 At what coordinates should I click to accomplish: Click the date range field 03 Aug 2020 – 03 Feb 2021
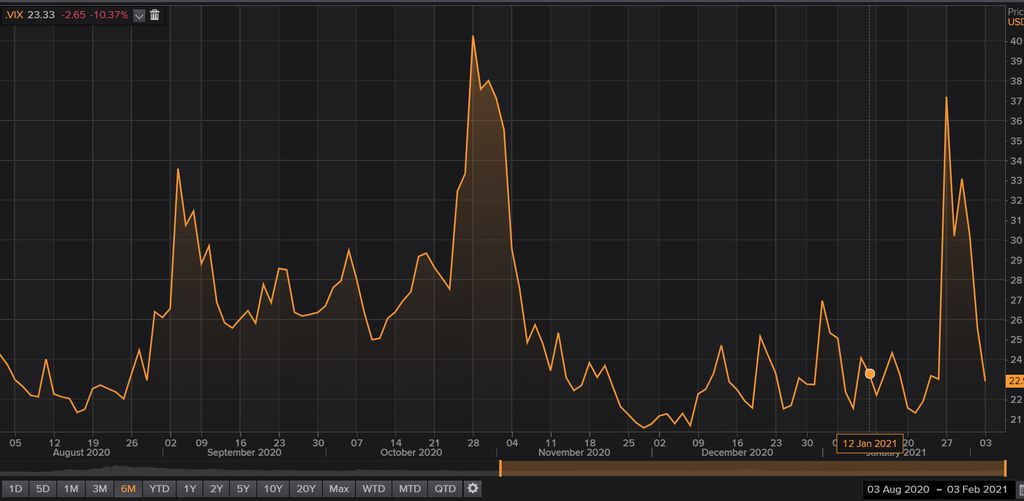coord(938,489)
